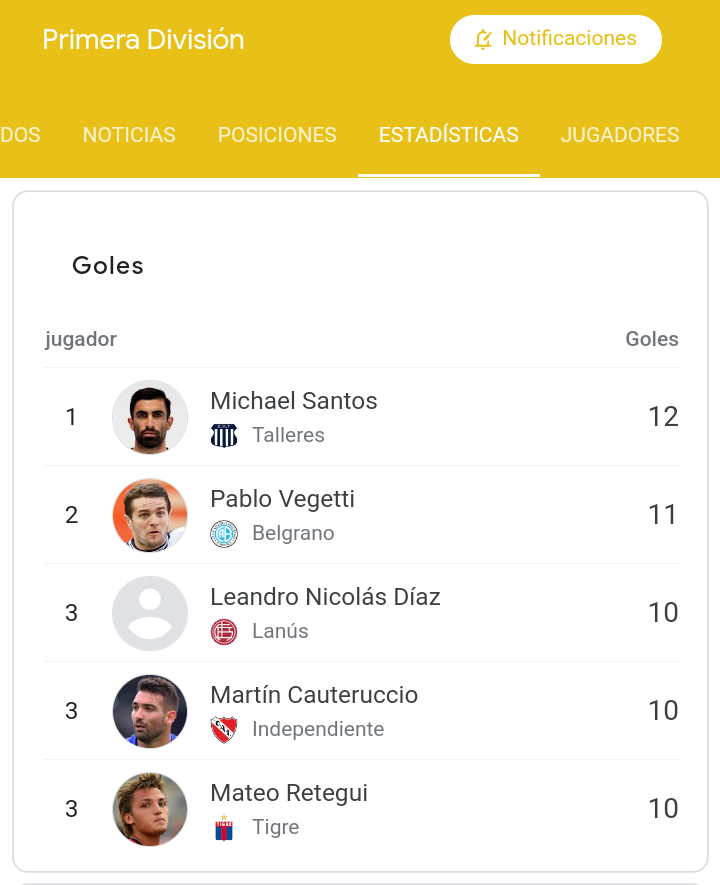The height and width of the screenshot is (885, 720).
Task: Click the Primera División league title
Action: 143,40
